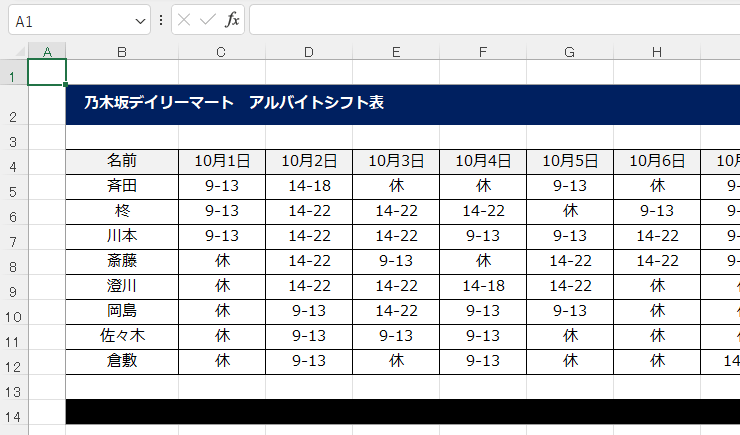740x435 pixels.
Task: Click the name cell 佐々木
Action: click(122, 337)
